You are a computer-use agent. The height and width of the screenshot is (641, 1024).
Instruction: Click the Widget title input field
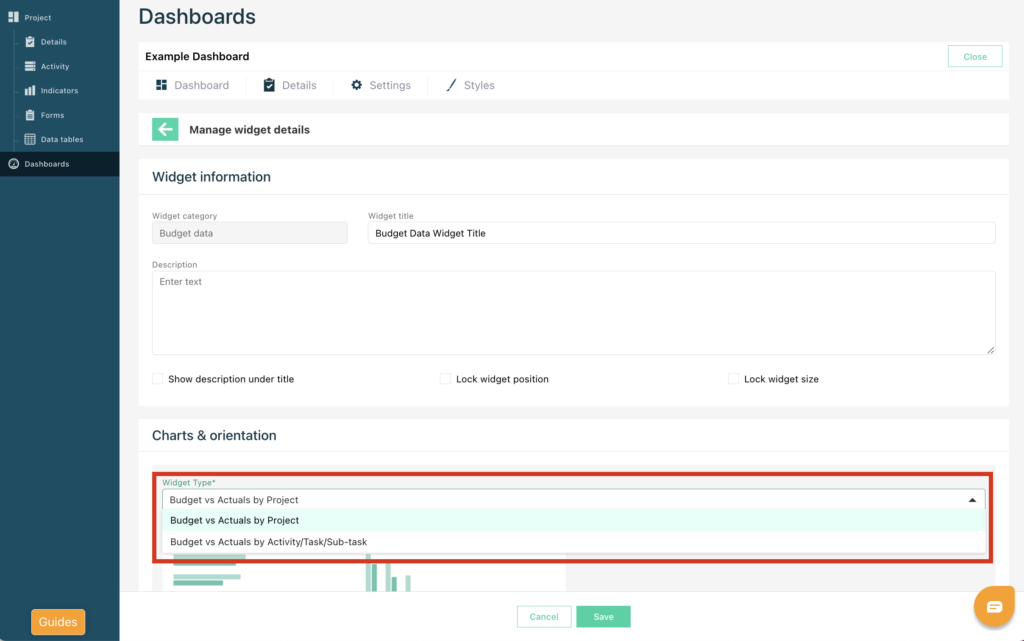click(x=681, y=233)
